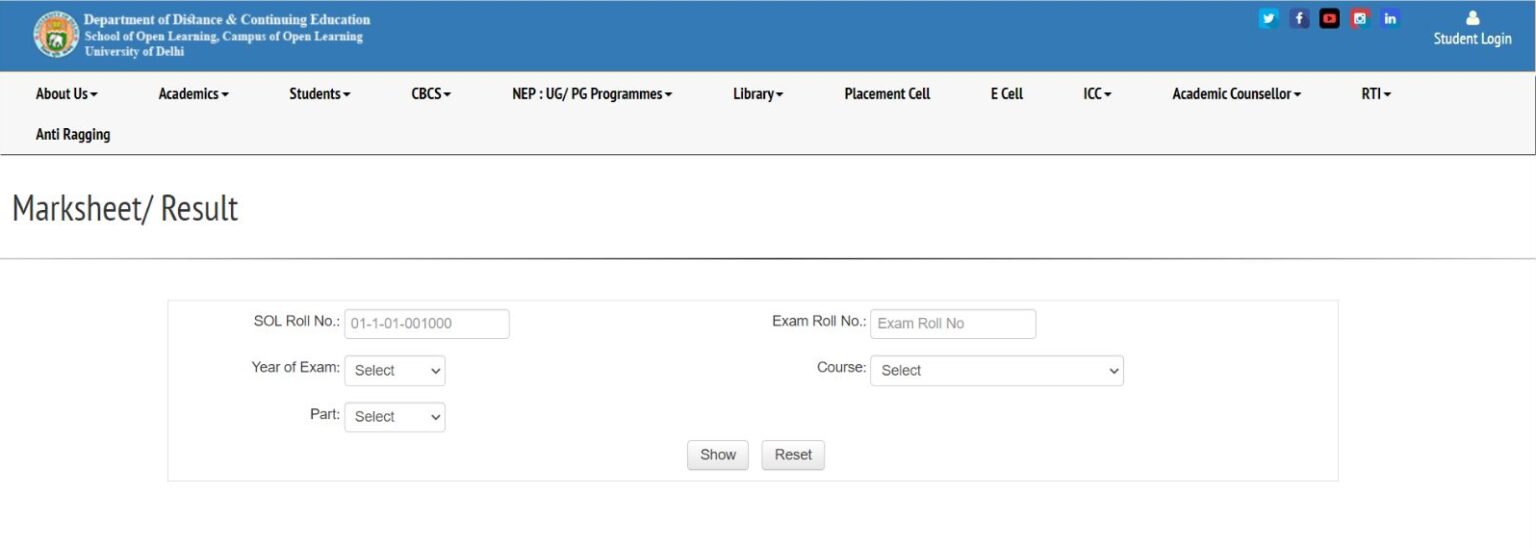Screen dimensions: 1536x548
Task: Focus the SOL Roll No. input field
Action: pos(427,324)
